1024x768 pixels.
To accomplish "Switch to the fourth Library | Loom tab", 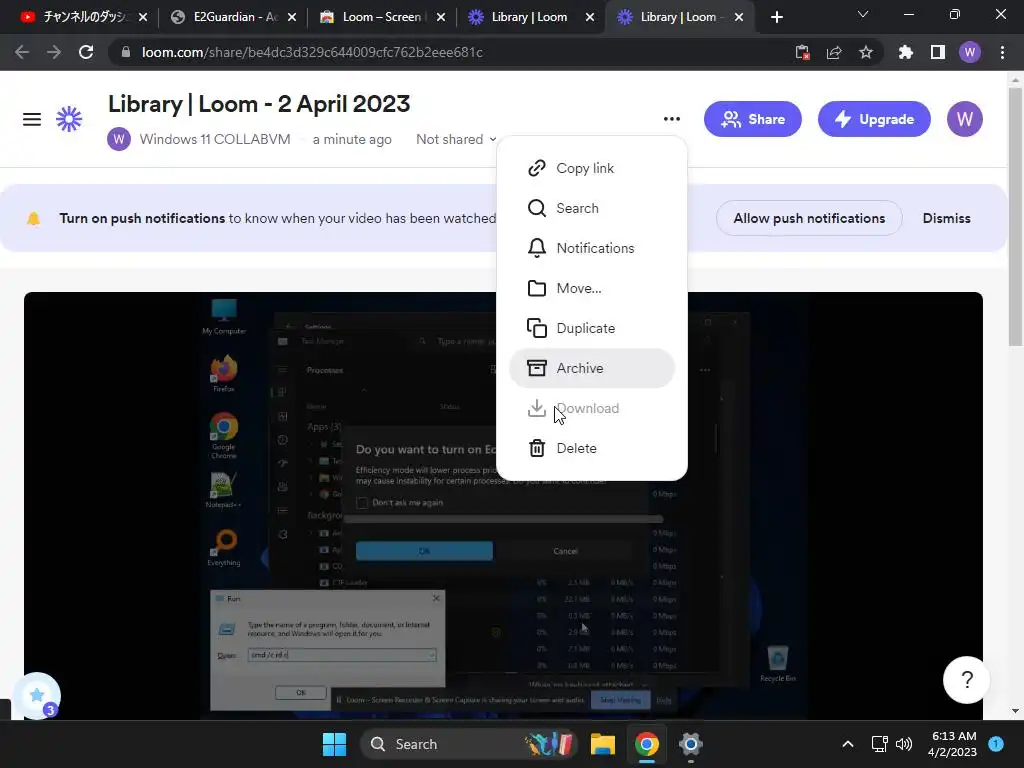I will click(x=531, y=17).
